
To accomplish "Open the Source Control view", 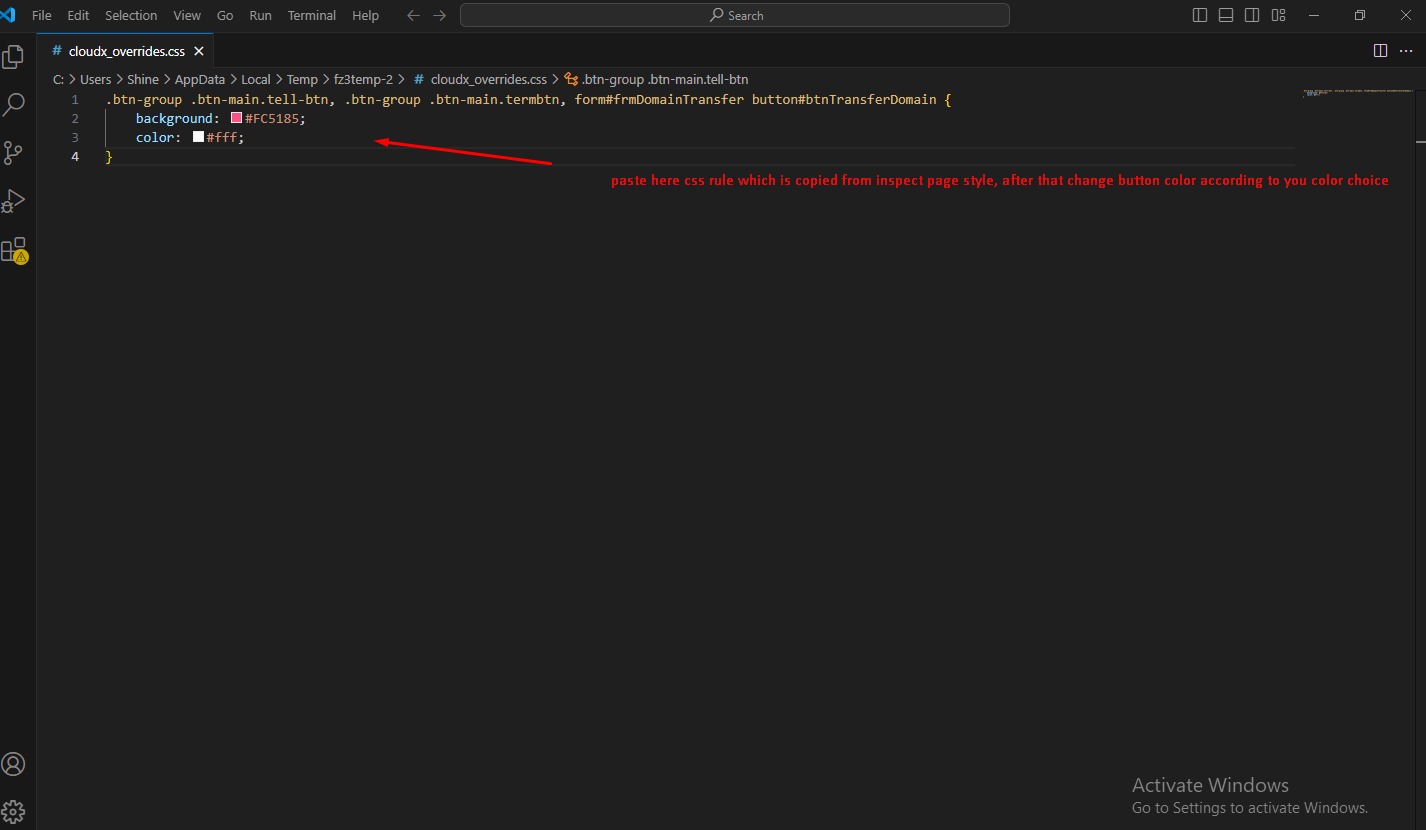I will 14,152.
